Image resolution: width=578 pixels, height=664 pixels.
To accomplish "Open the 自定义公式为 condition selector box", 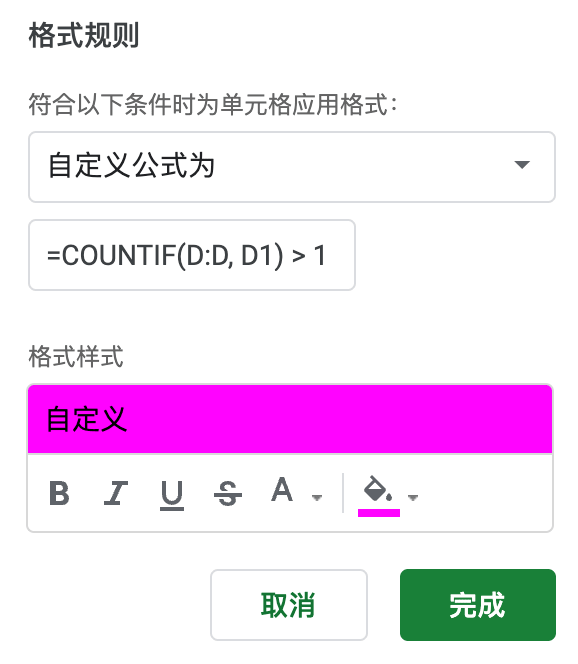I will click(x=292, y=167).
